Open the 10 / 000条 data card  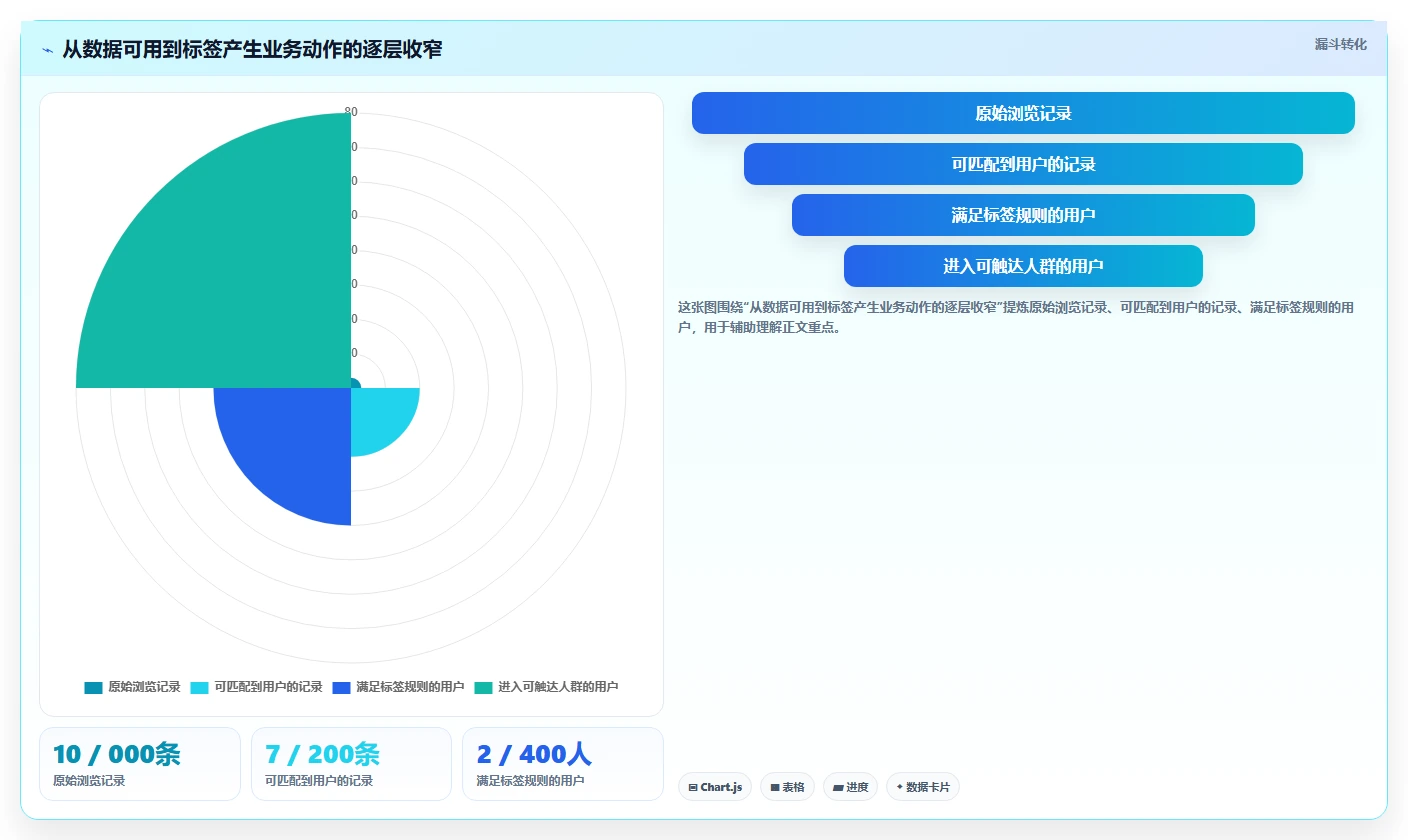pyautogui.click(x=140, y=764)
